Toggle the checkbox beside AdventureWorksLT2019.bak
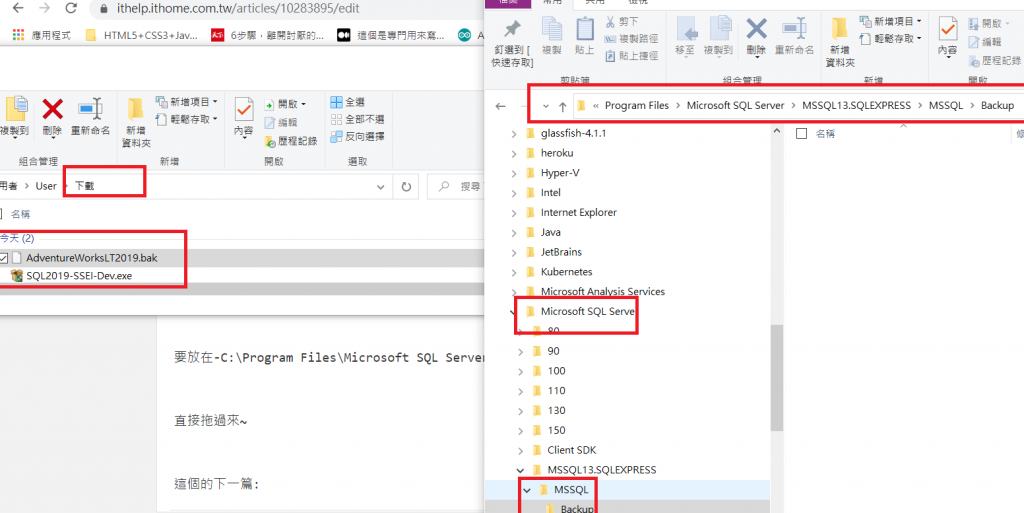1024x513 pixels. 3,258
